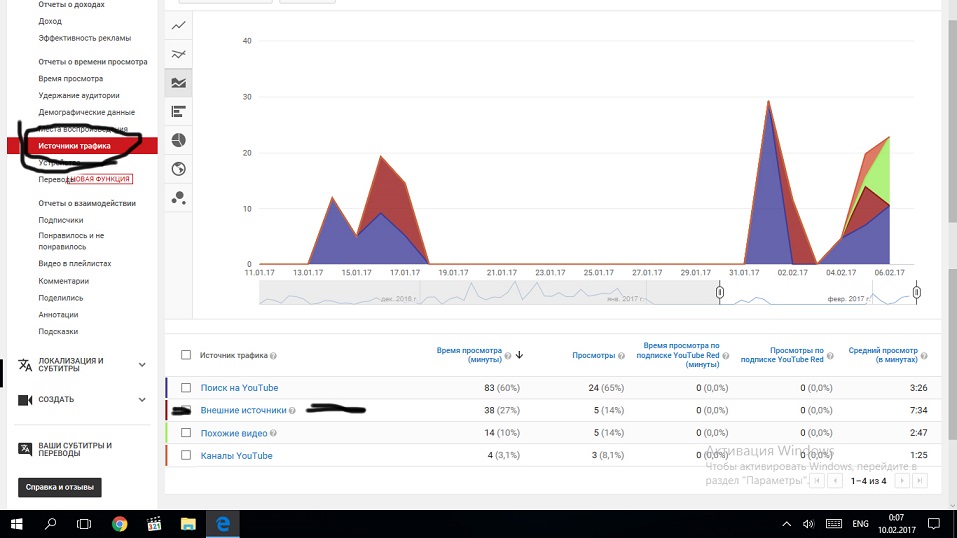Open Поделились report in sidebar
957x538 pixels.
[60, 298]
